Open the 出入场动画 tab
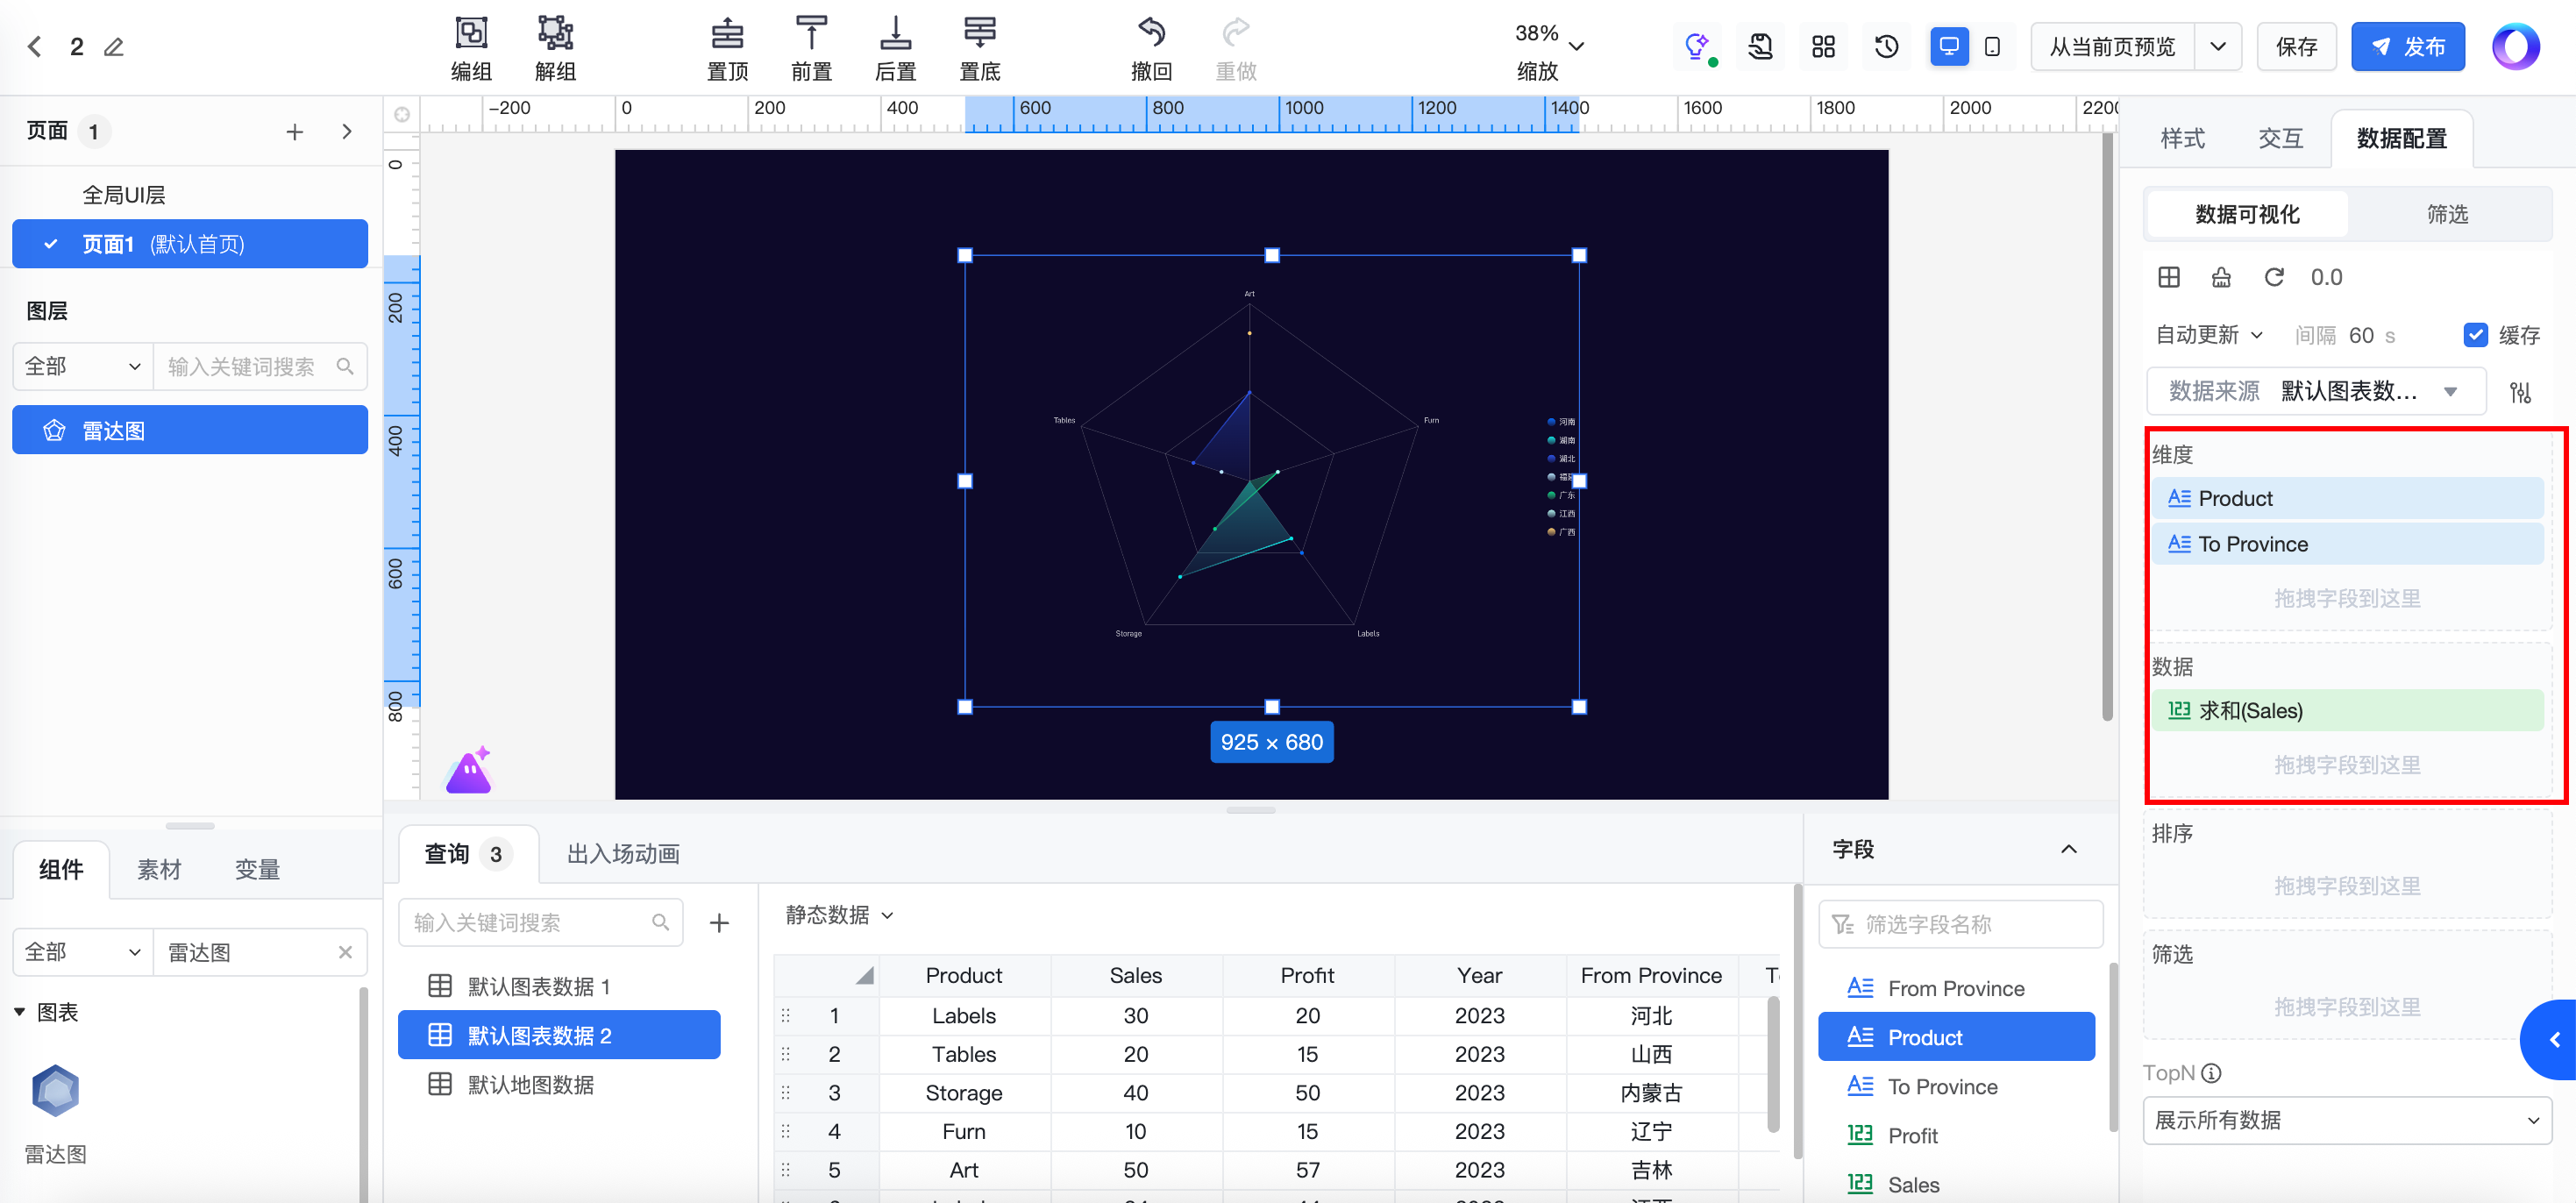 click(x=623, y=854)
